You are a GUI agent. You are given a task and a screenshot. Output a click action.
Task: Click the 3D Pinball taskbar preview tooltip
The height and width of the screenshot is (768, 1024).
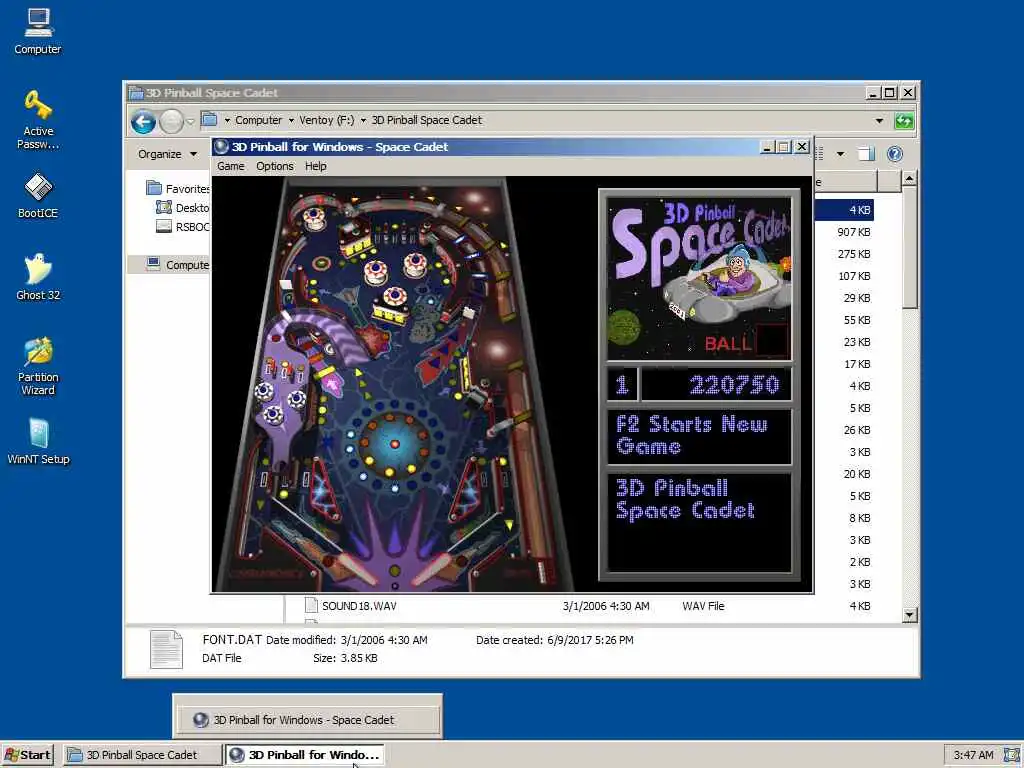pyautogui.click(x=307, y=720)
